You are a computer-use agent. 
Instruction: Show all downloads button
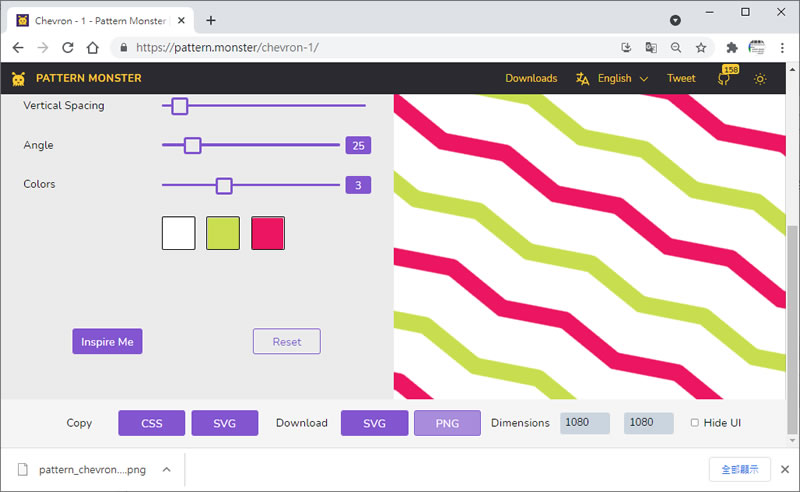(739, 469)
